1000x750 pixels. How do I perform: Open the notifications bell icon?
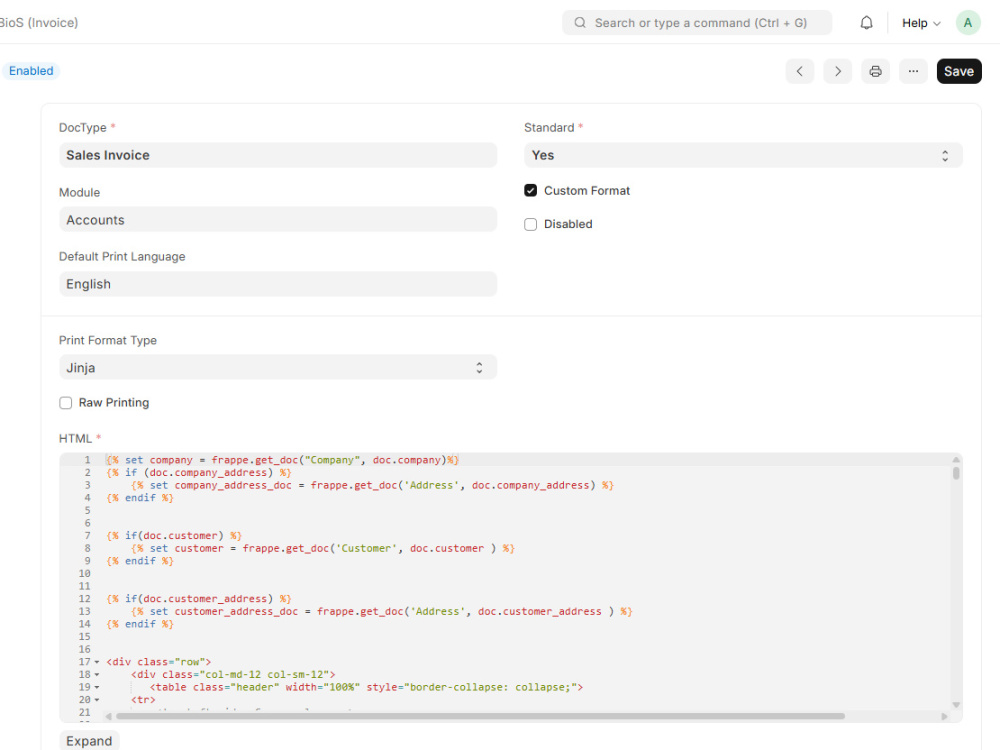tap(866, 22)
